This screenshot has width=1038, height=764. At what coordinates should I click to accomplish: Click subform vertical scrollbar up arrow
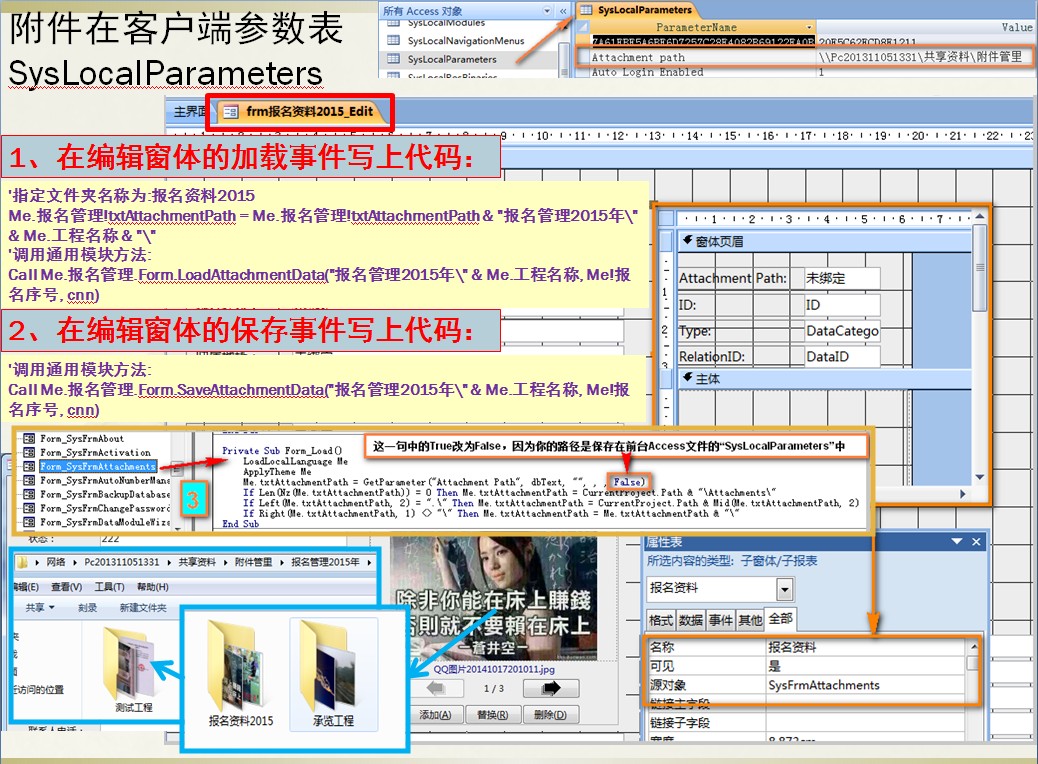(x=980, y=217)
